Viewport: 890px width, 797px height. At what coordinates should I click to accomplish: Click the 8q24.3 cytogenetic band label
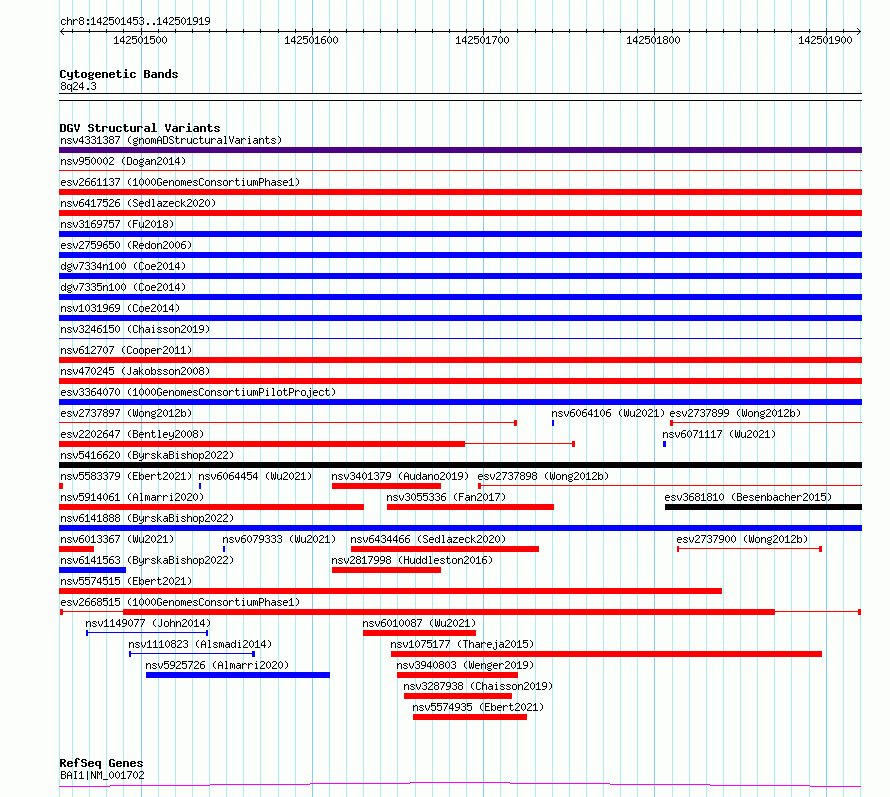click(78, 86)
